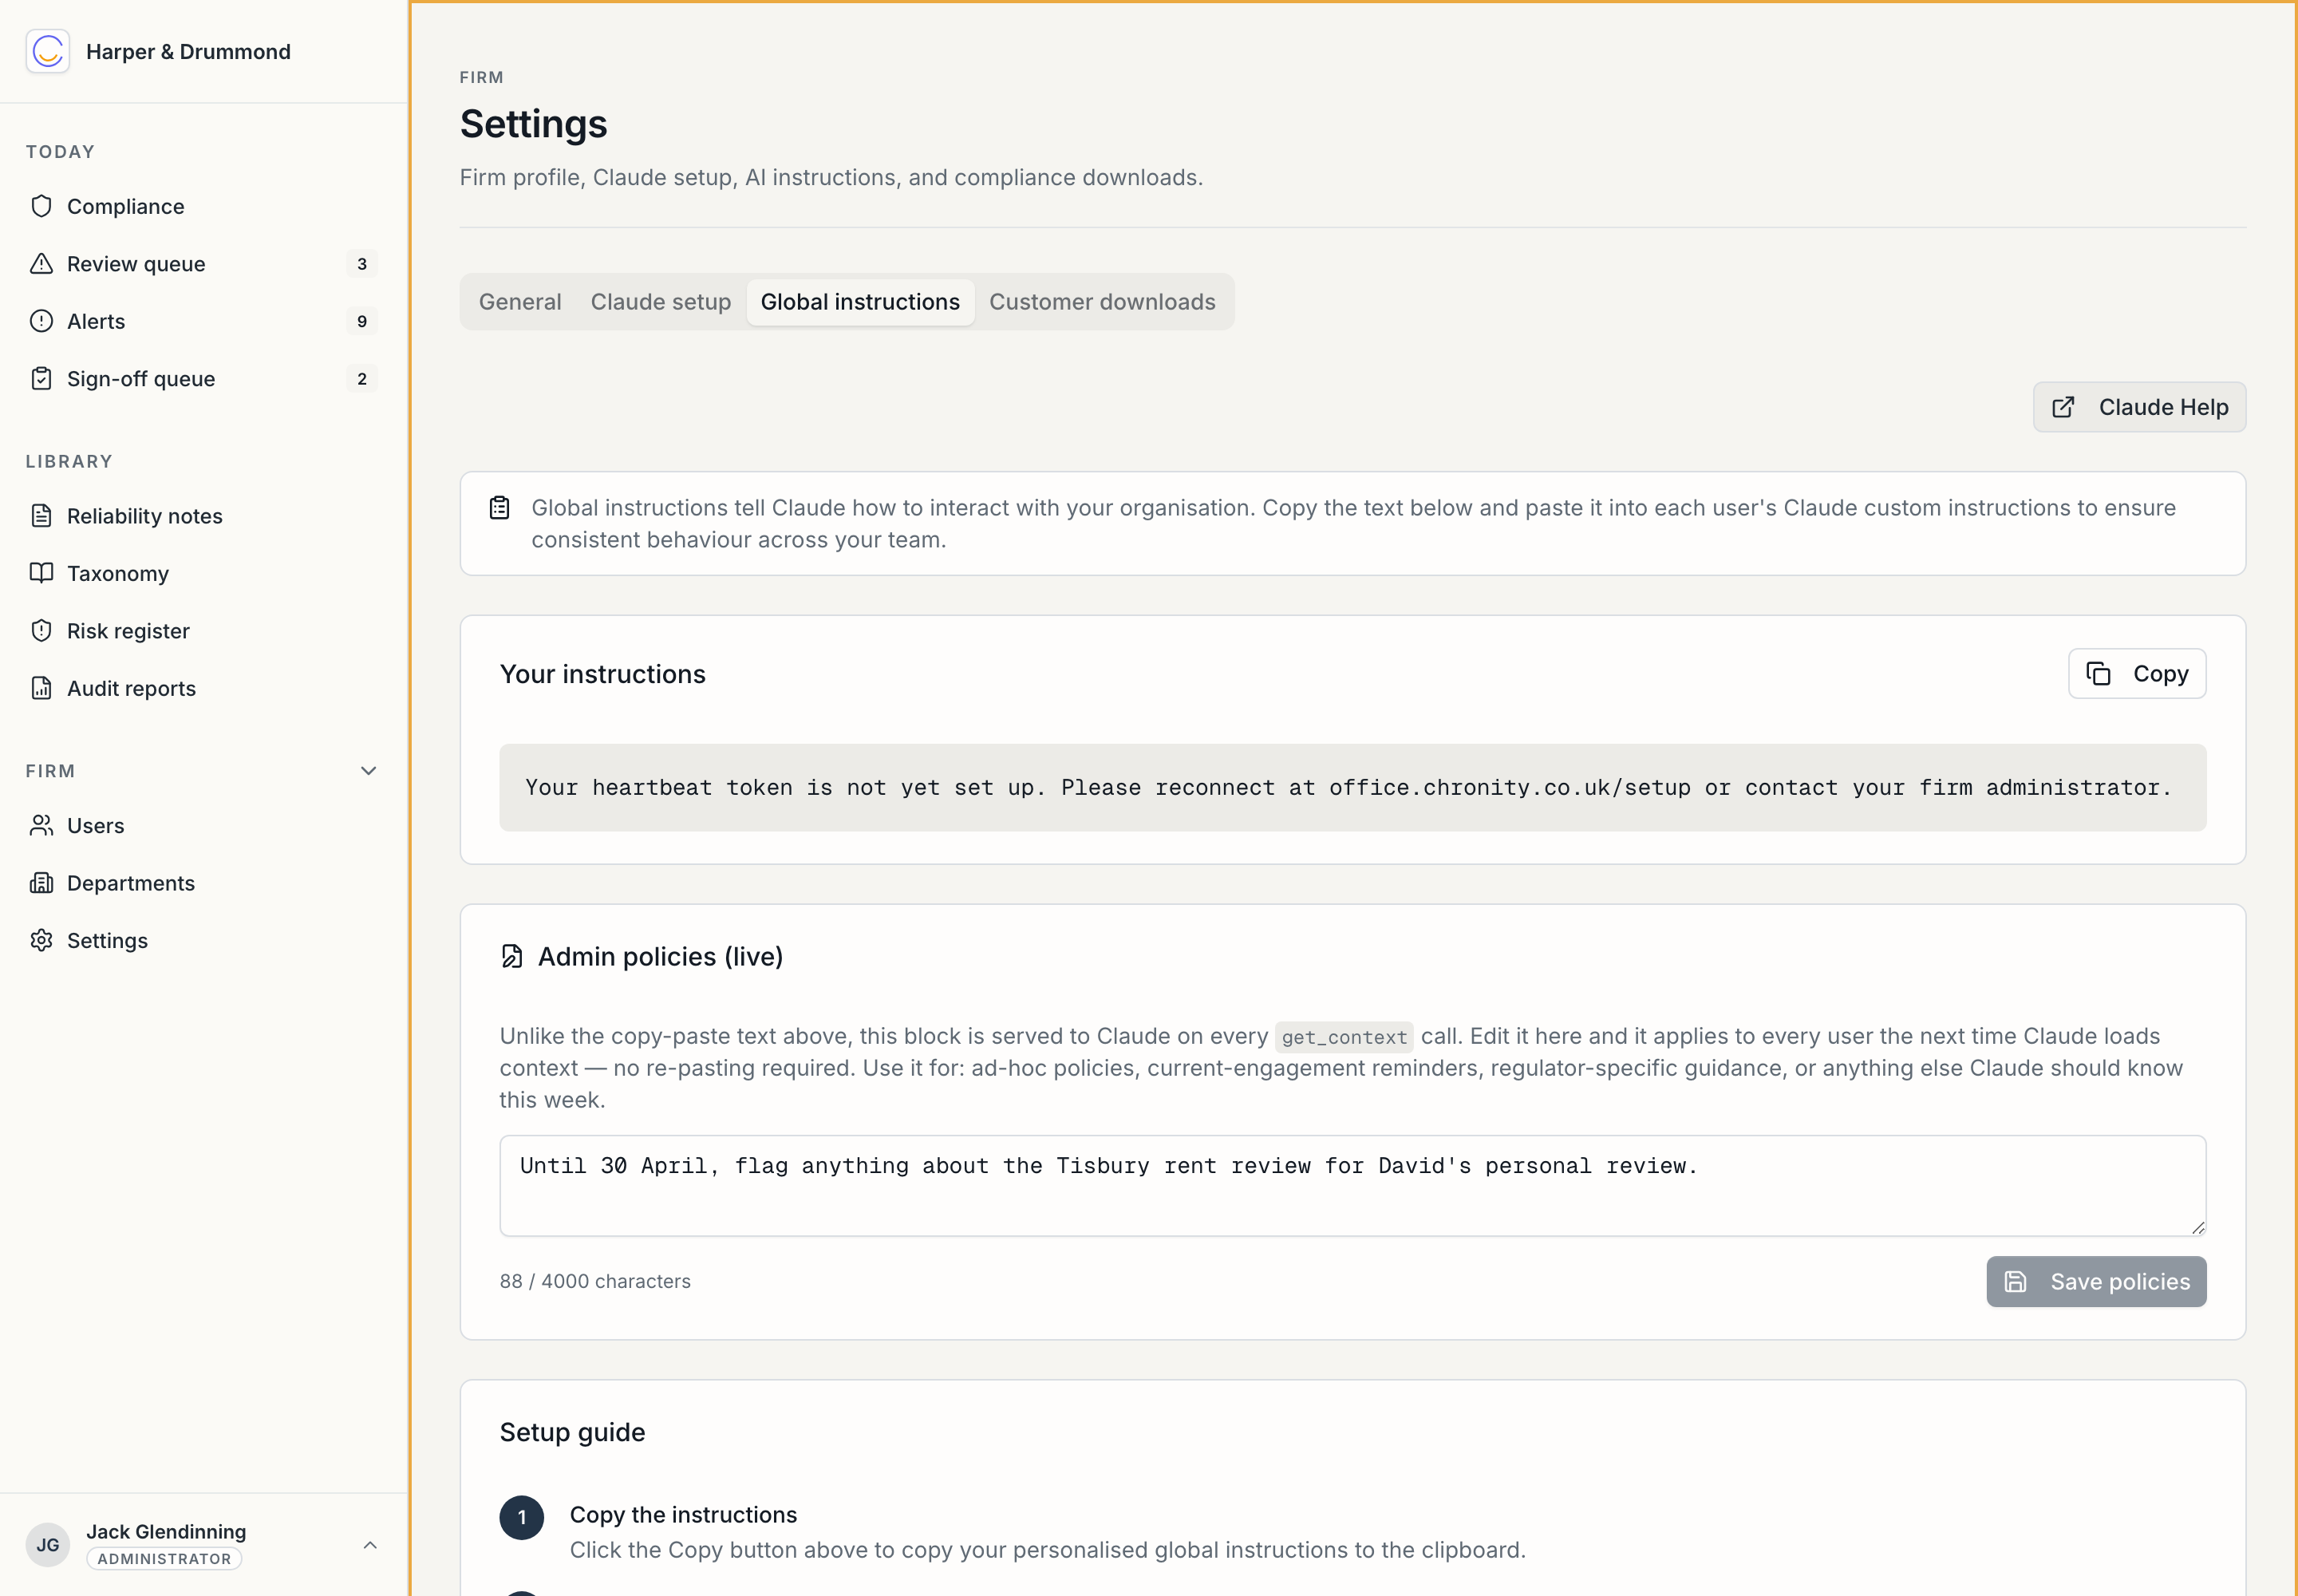Open Taxonomy library page
Image resolution: width=2298 pixels, height=1596 pixels.
click(204, 573)
